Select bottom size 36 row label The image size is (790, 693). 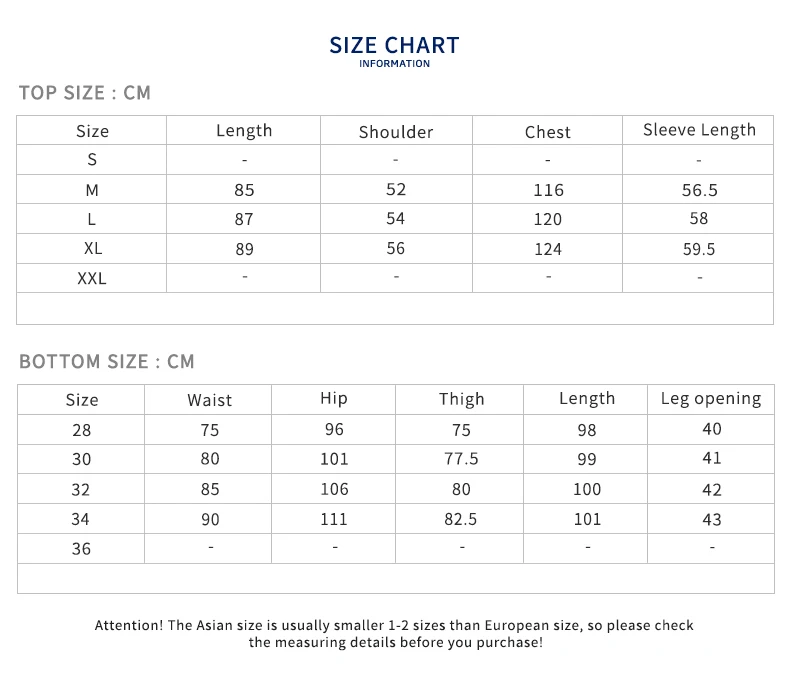(x=81, y=548)
